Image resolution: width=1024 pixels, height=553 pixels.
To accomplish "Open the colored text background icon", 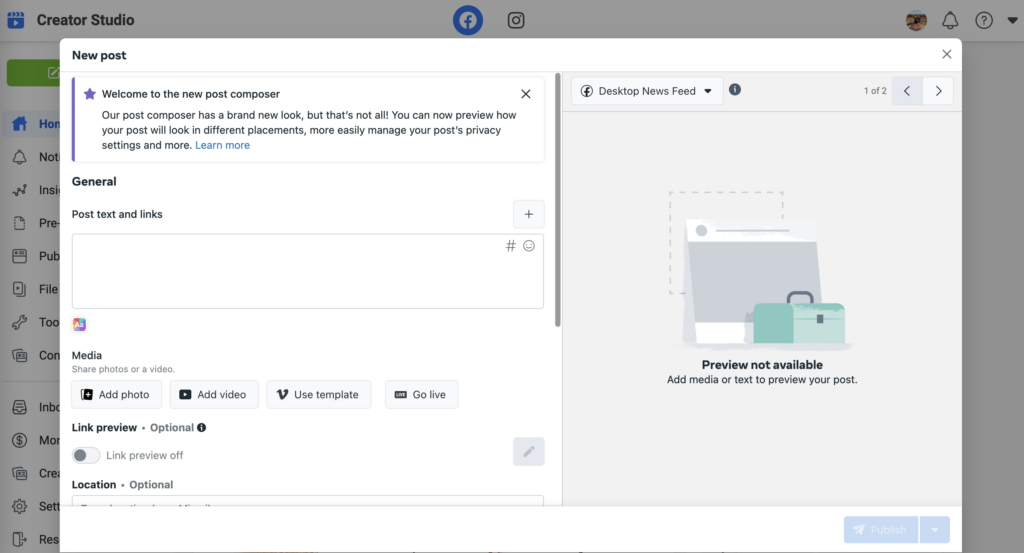I will click(79, 324).
